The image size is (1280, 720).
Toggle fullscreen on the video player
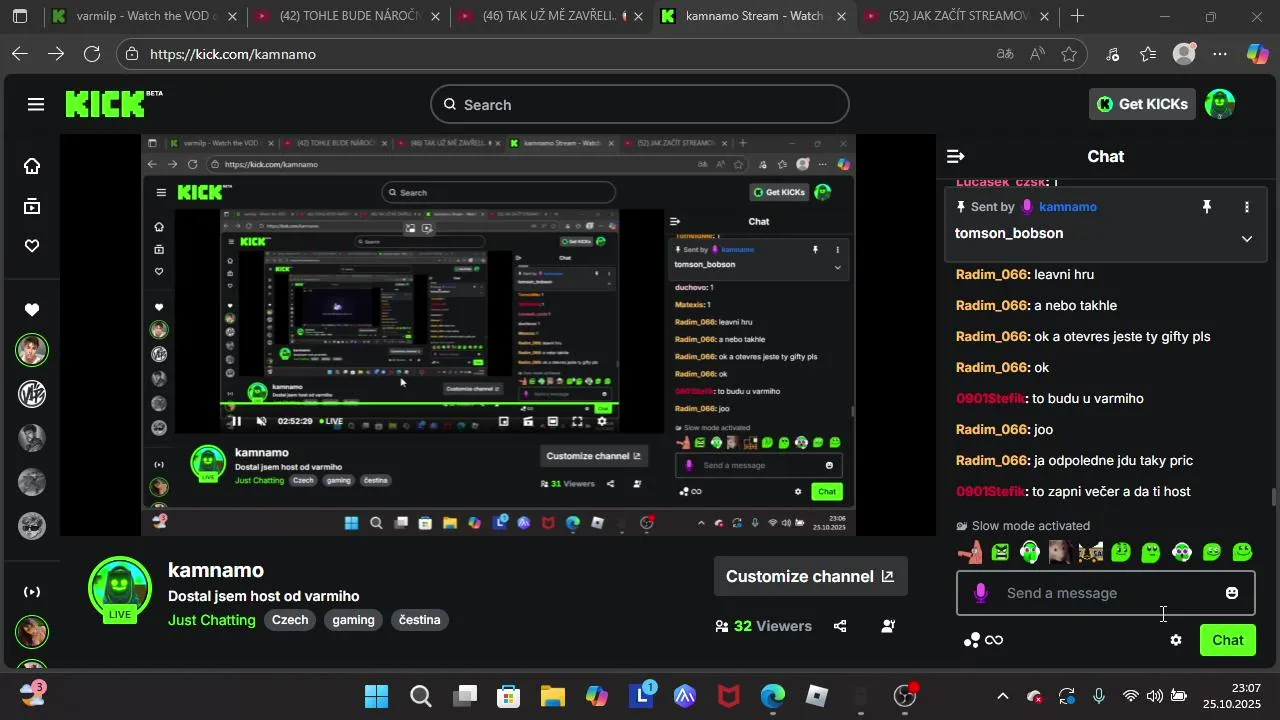[577, 421]
